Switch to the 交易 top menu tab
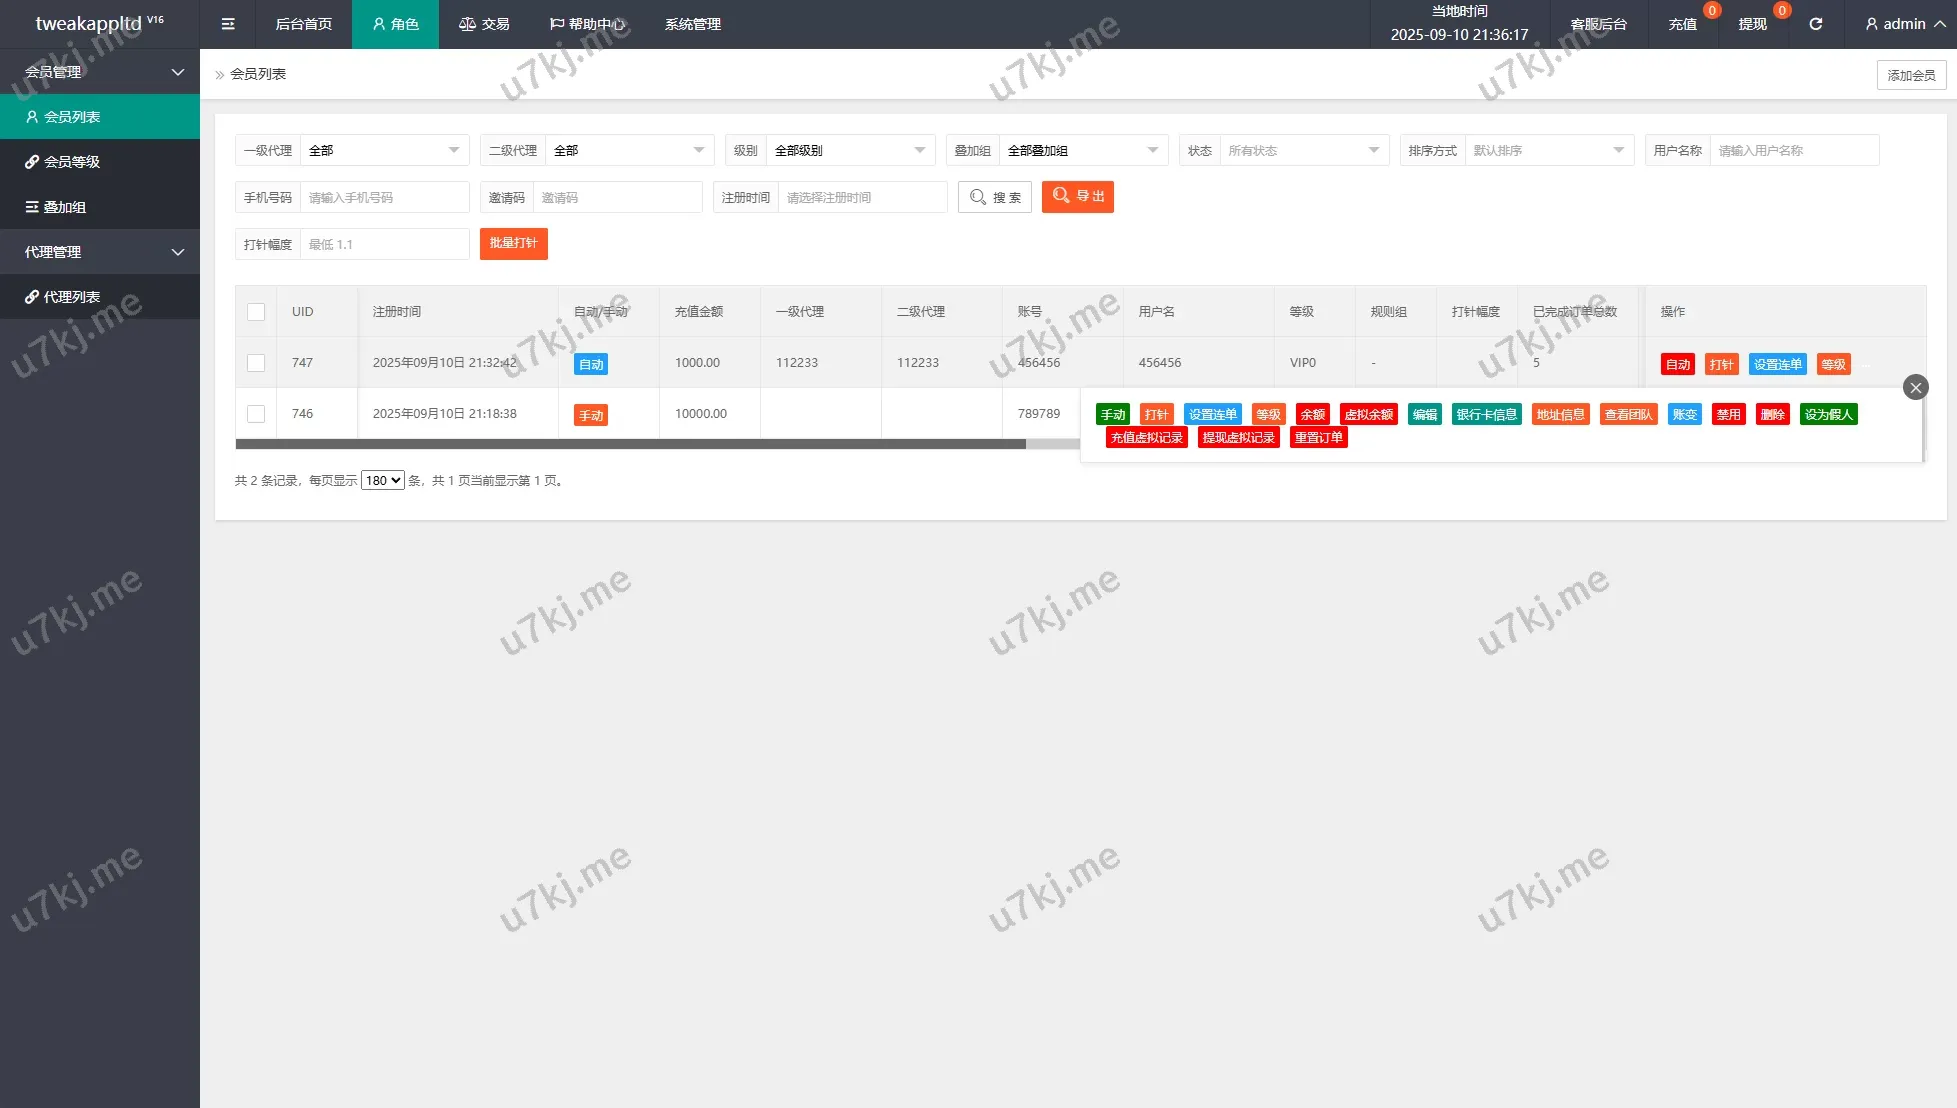 (x=484, y=24)
